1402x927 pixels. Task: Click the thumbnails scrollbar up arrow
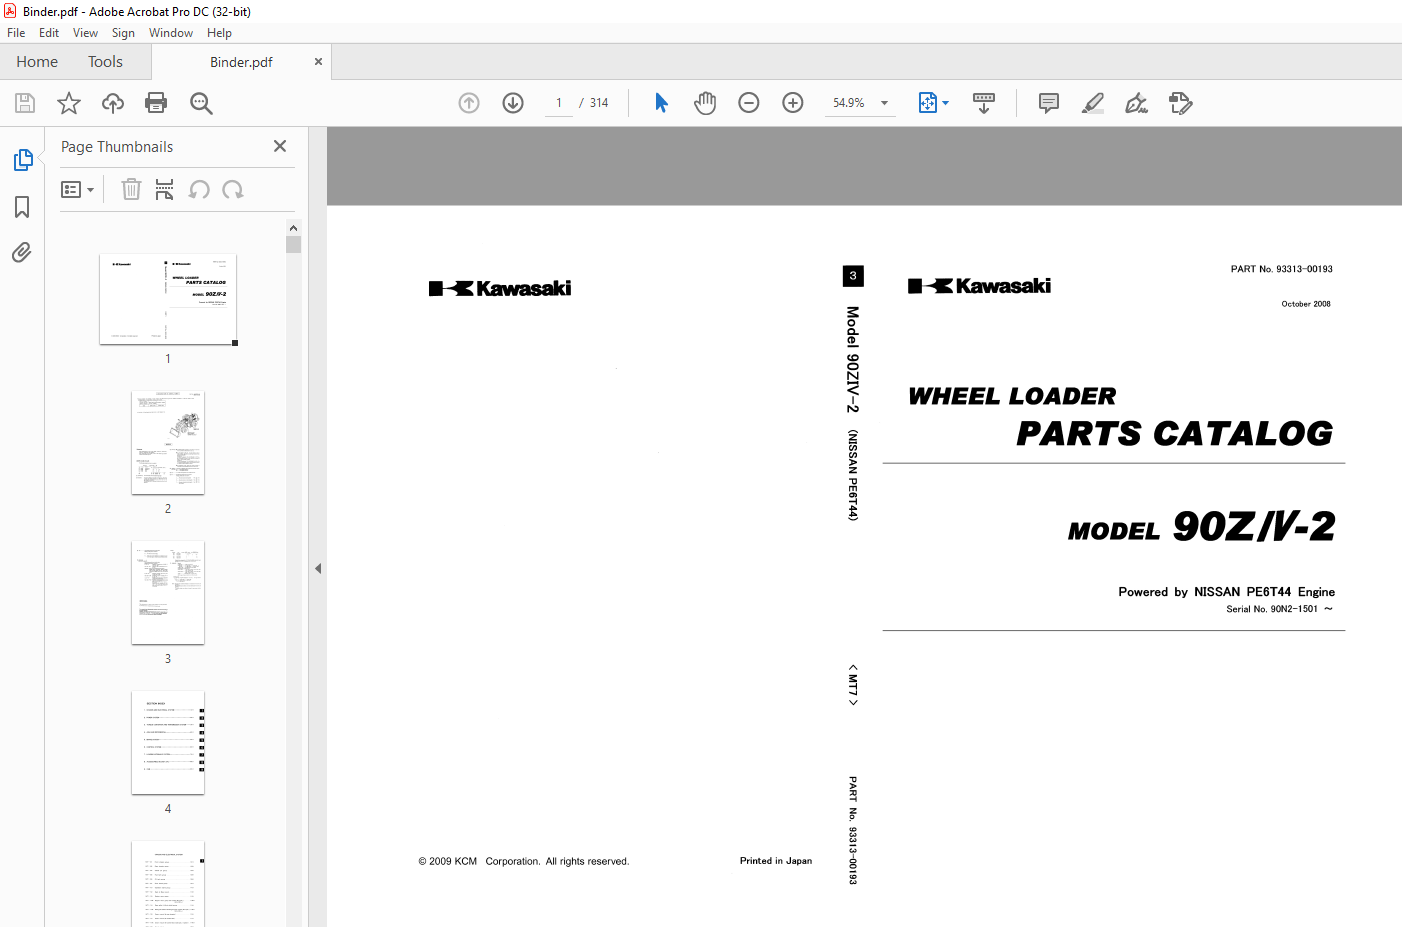293,228
